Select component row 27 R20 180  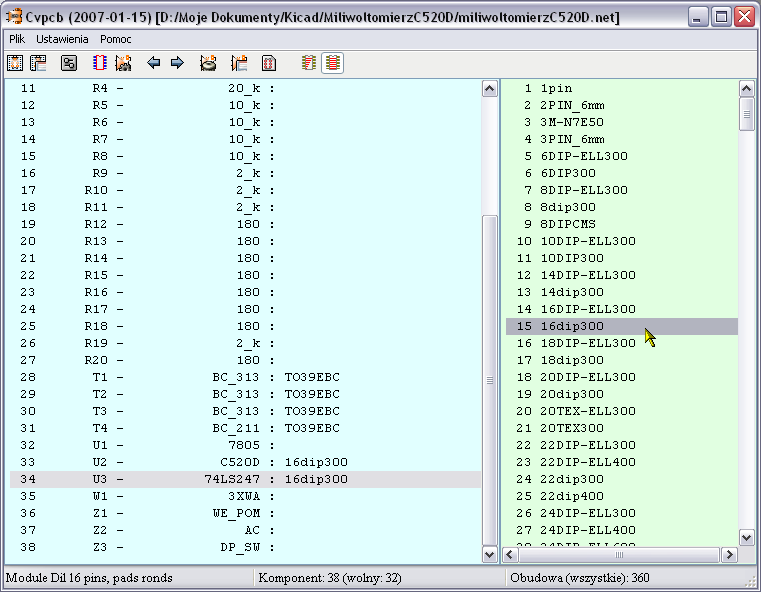point(245,360)
